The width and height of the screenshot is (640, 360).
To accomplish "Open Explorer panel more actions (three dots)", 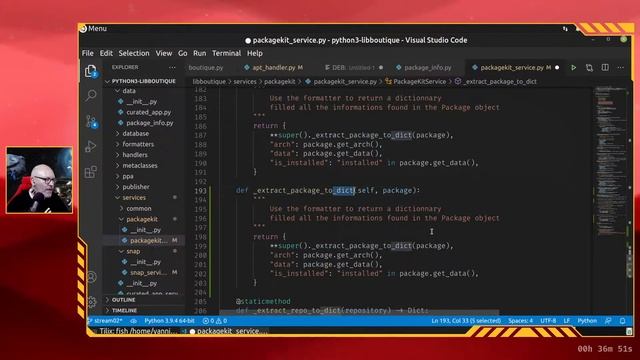I will tap(172, 68).
